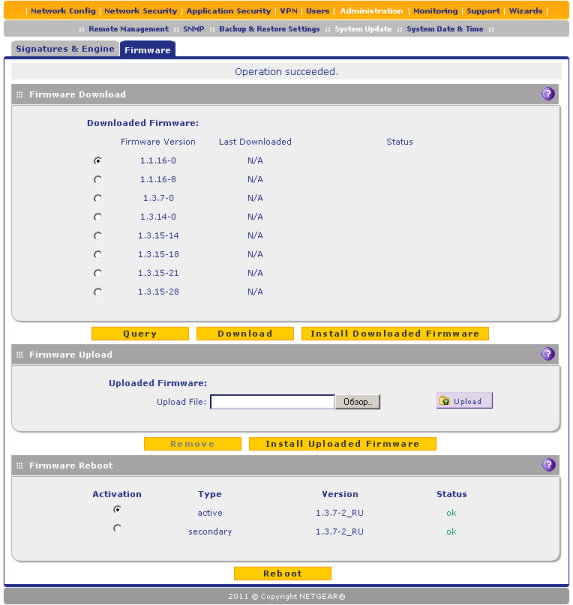573x605 pixels.
Task: Click the Reboot button
Action: pyautogui.click(x=283, y=574)
